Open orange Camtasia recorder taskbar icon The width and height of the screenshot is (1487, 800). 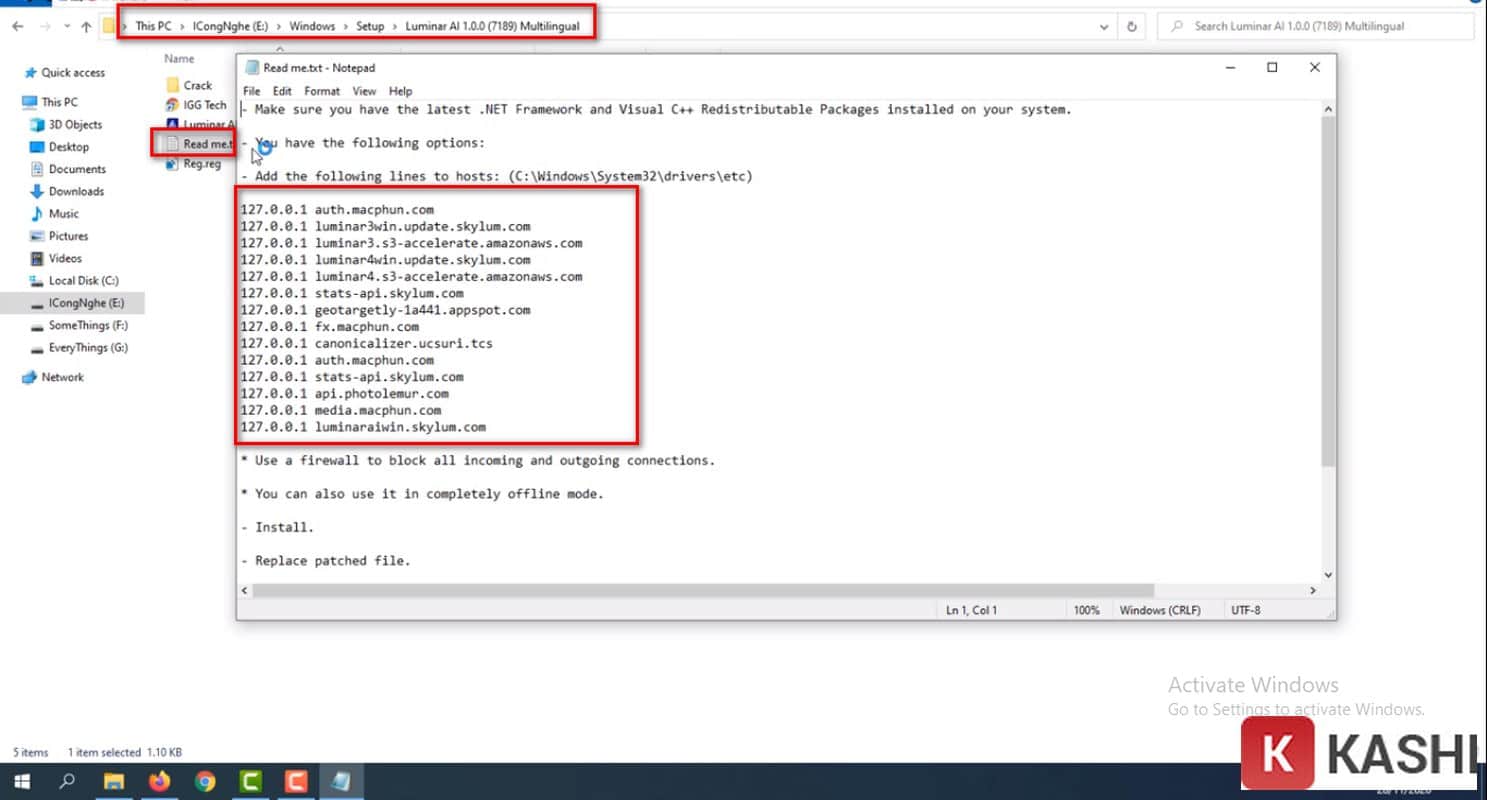click(296, 782)
